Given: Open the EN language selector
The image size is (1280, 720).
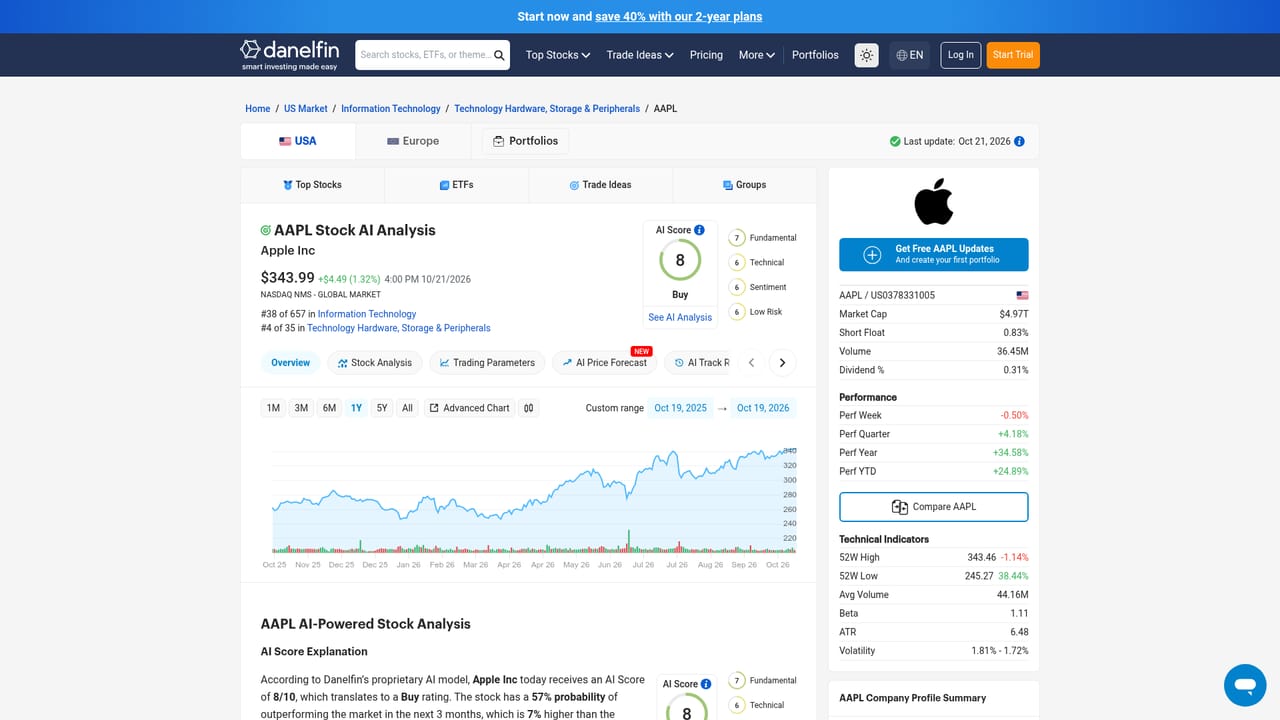Looking at the screenshot, I should (910, 55).
